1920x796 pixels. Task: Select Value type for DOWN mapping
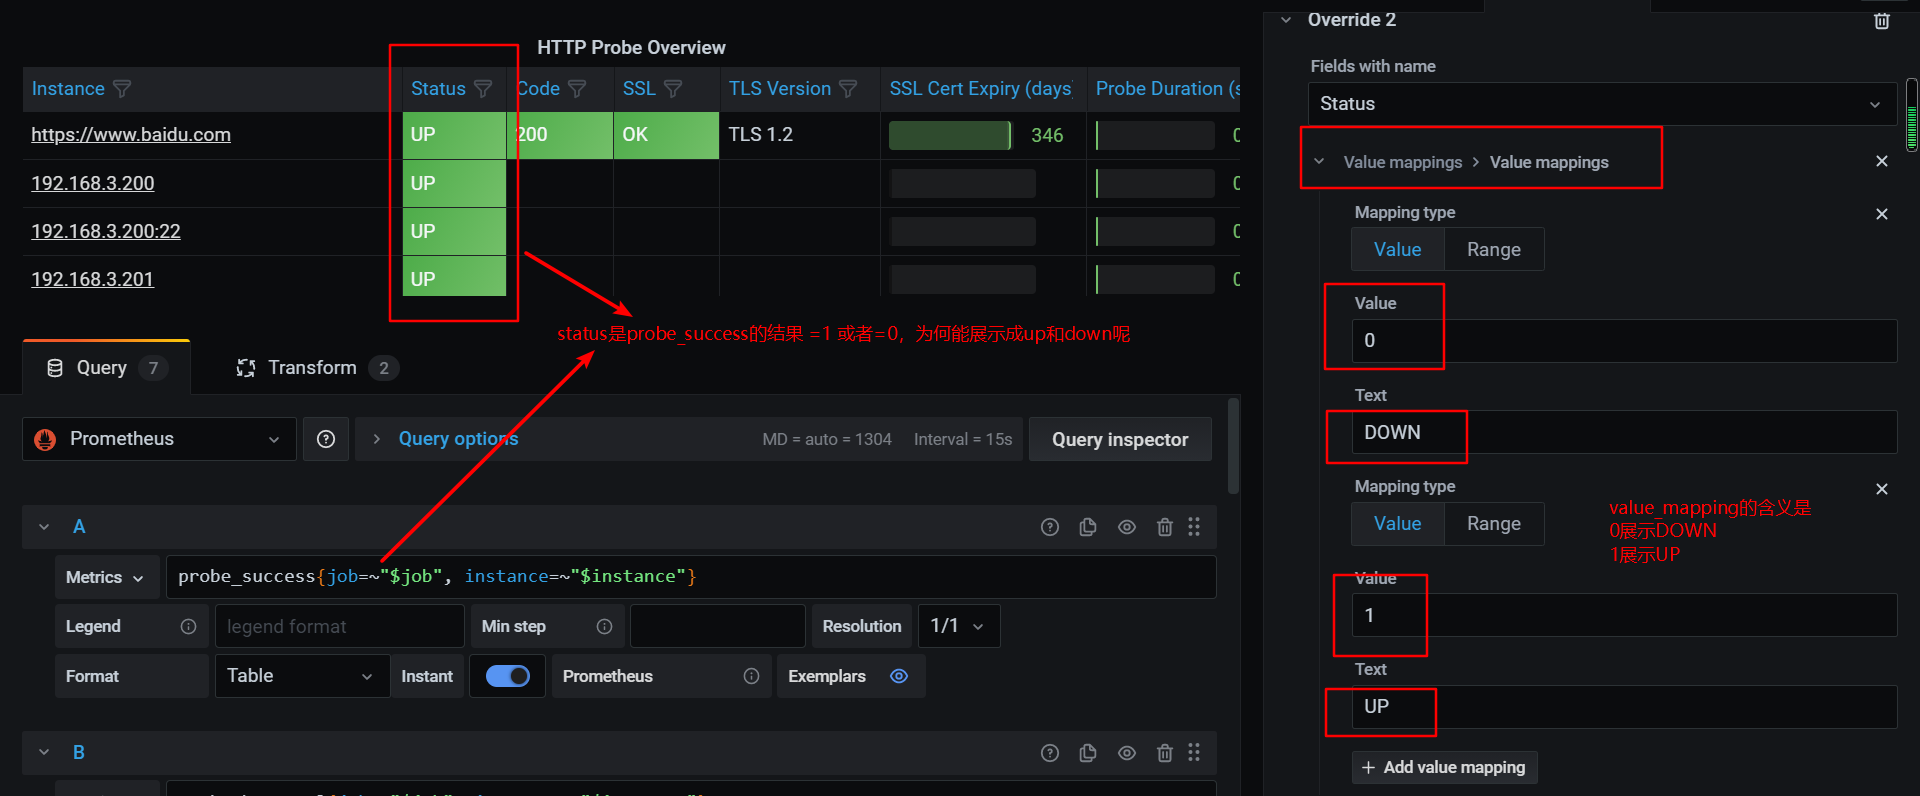point(1397,250)
